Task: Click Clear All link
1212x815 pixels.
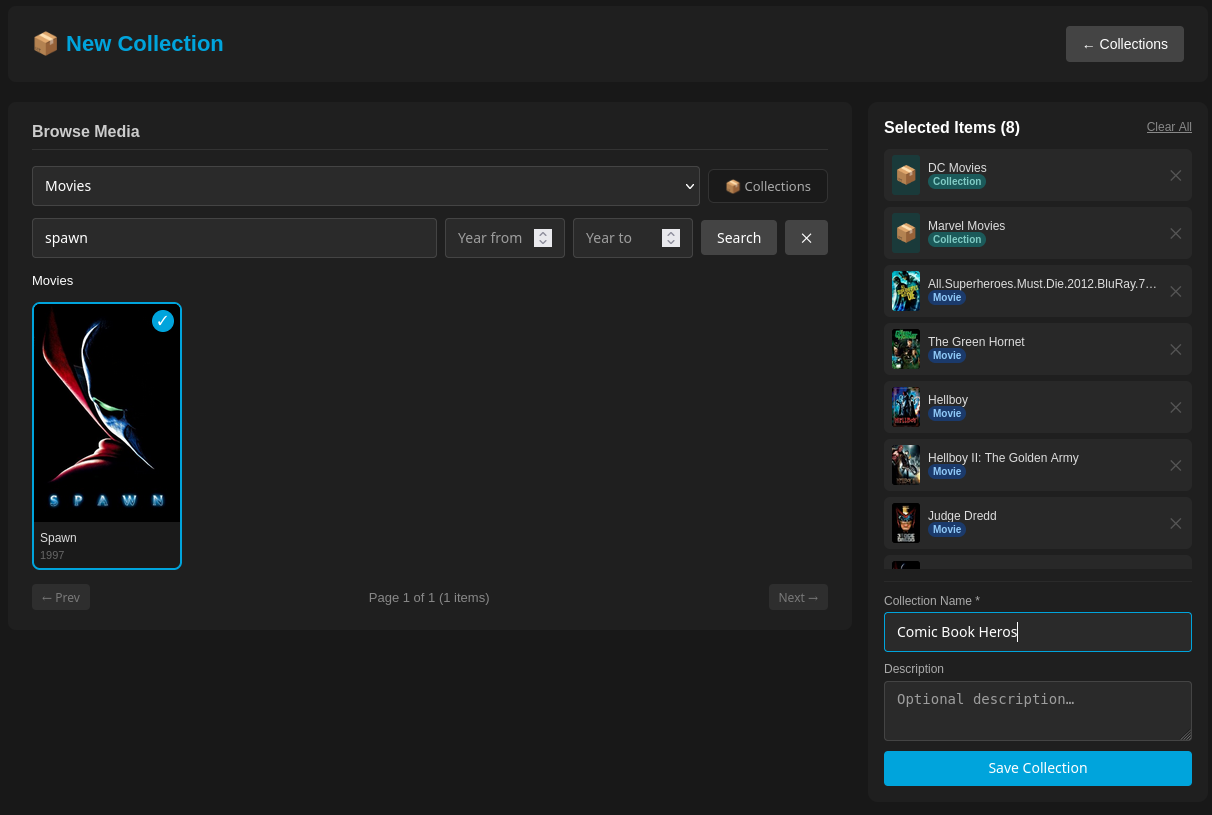Action: pyautogui.click(x=1169, y=127)
